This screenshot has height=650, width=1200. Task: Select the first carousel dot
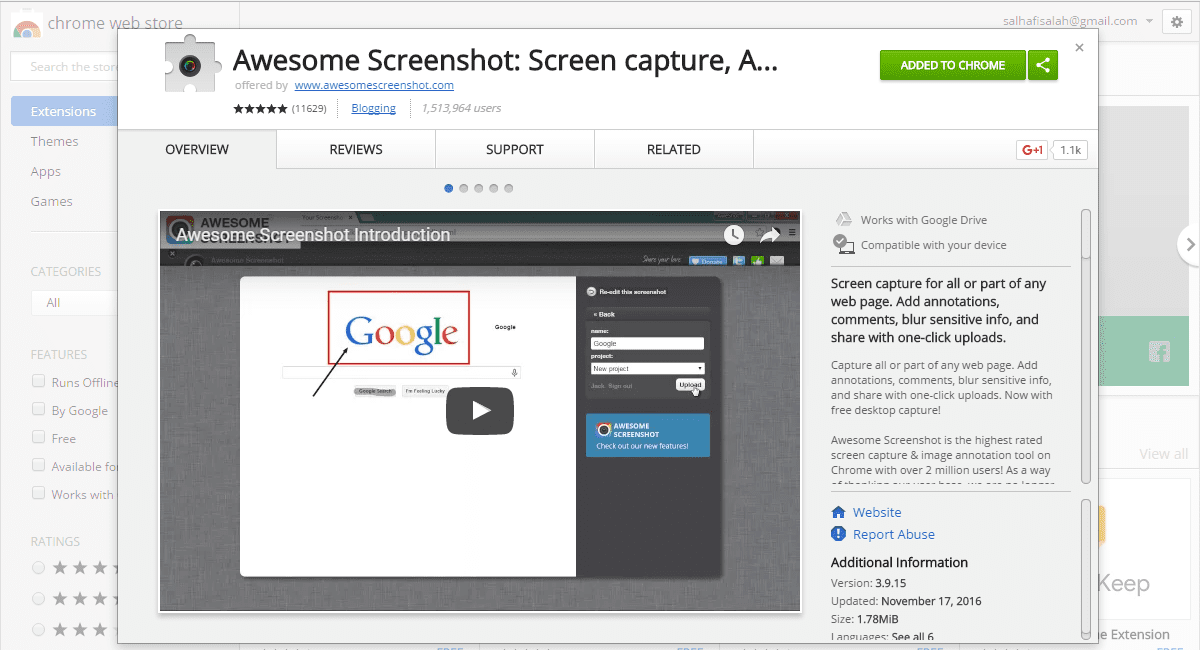[449, 188]
